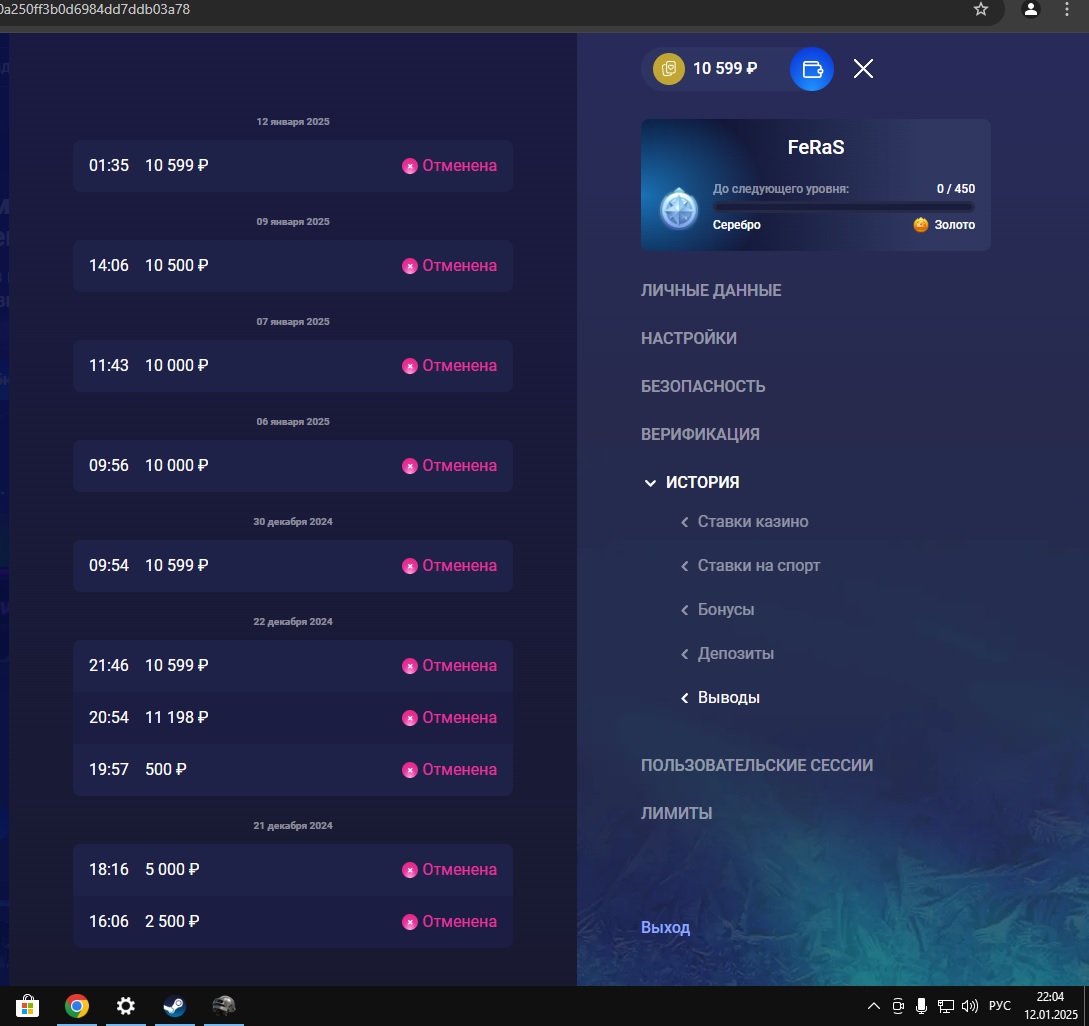Click cancelled icon on 16:06 withdrawal
Screen dimensions: 1089x1026
coord(410,922)
